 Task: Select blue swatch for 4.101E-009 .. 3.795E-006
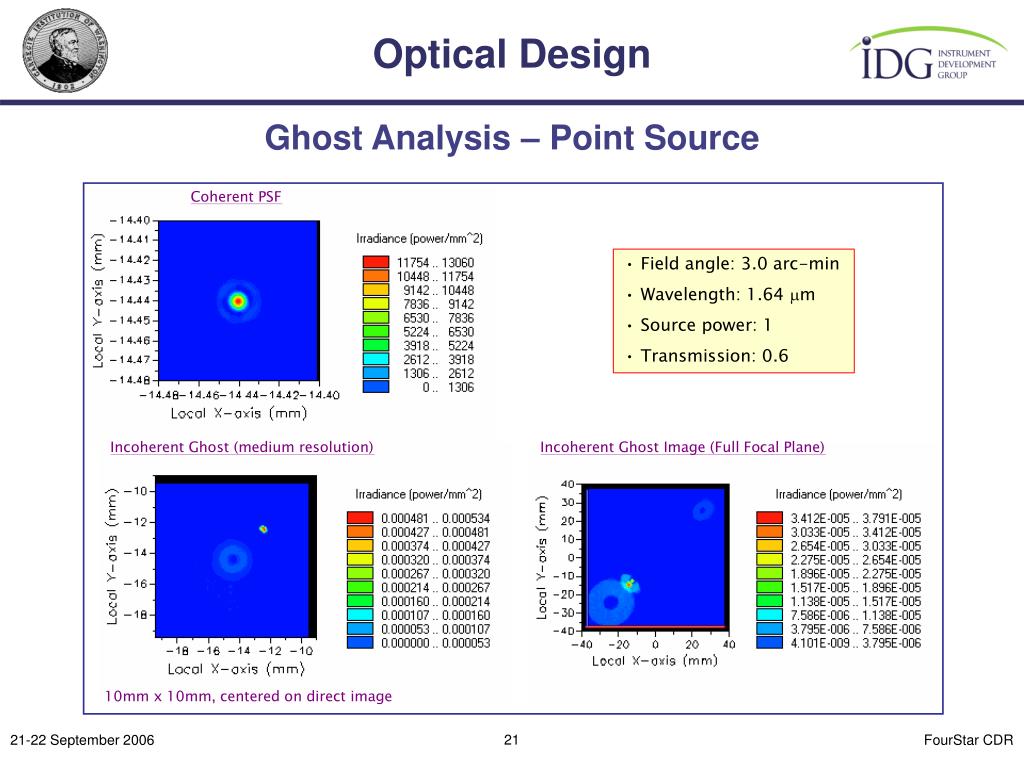769,643
